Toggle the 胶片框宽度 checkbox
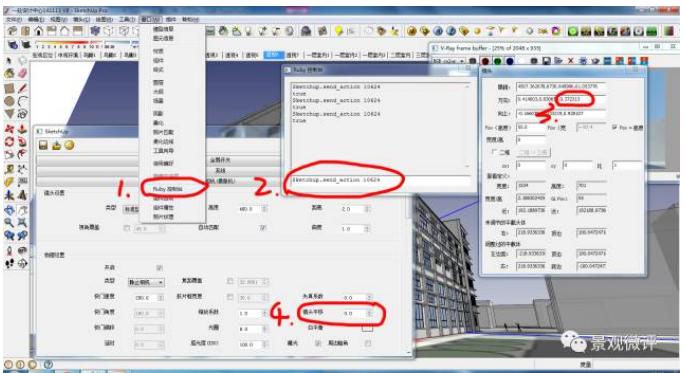The height and width of the screenshot is (373, 685). [230, 297]
